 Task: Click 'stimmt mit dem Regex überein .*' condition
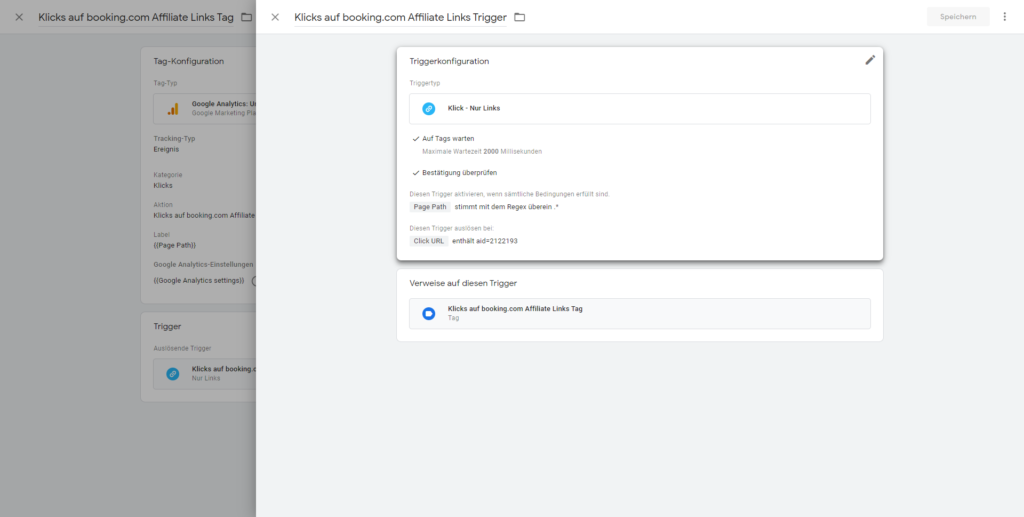click(506, 207)
